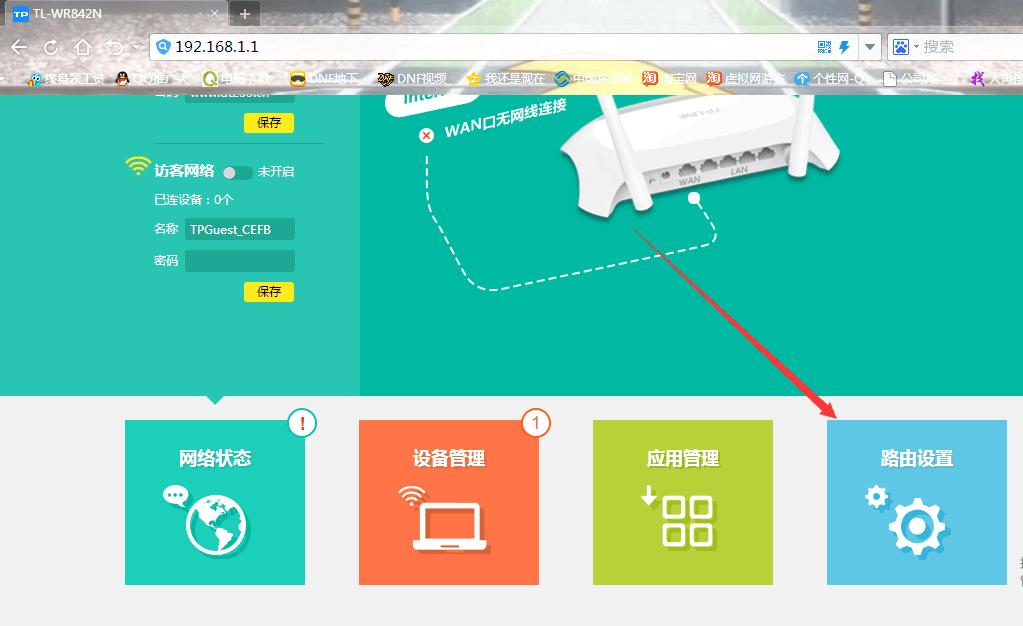Open a new tab with the + button
The image size is (1023, 626).
point(246,14)
